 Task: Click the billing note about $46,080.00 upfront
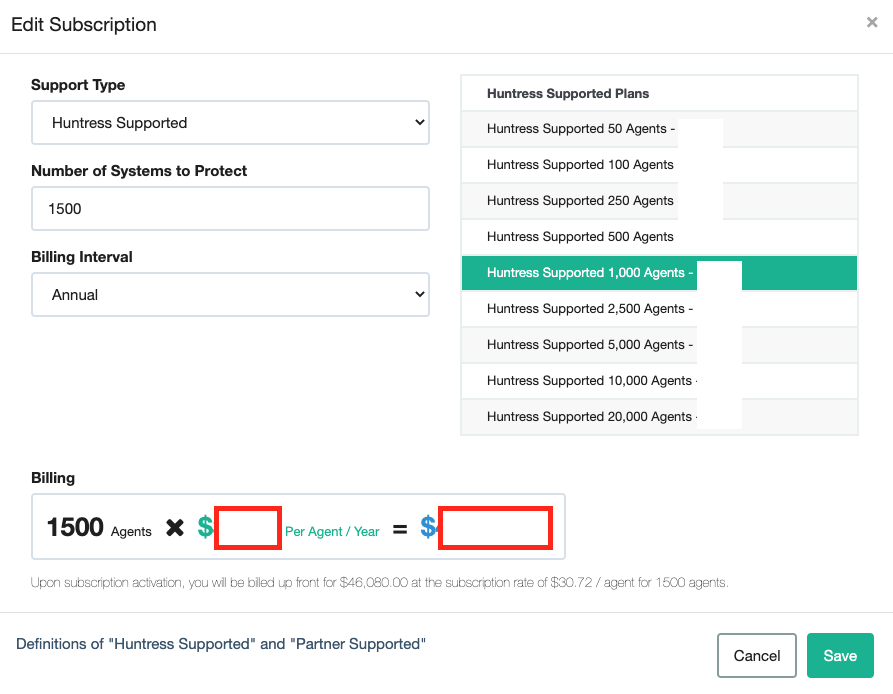pos(379,582)
